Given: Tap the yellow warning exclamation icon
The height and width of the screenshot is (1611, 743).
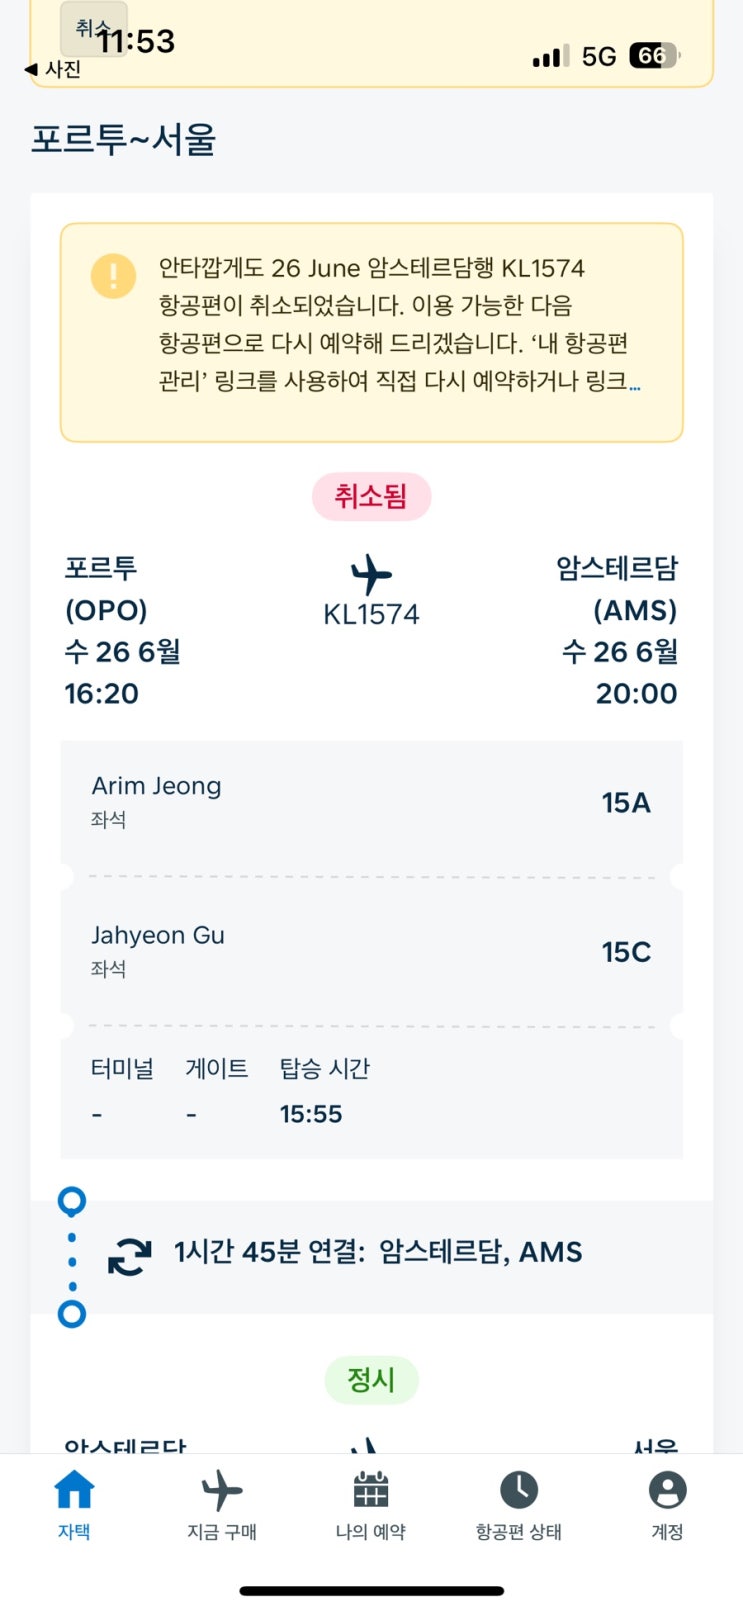Looking at the screenshot, I should pyautogui.click(x=113, y=275).
